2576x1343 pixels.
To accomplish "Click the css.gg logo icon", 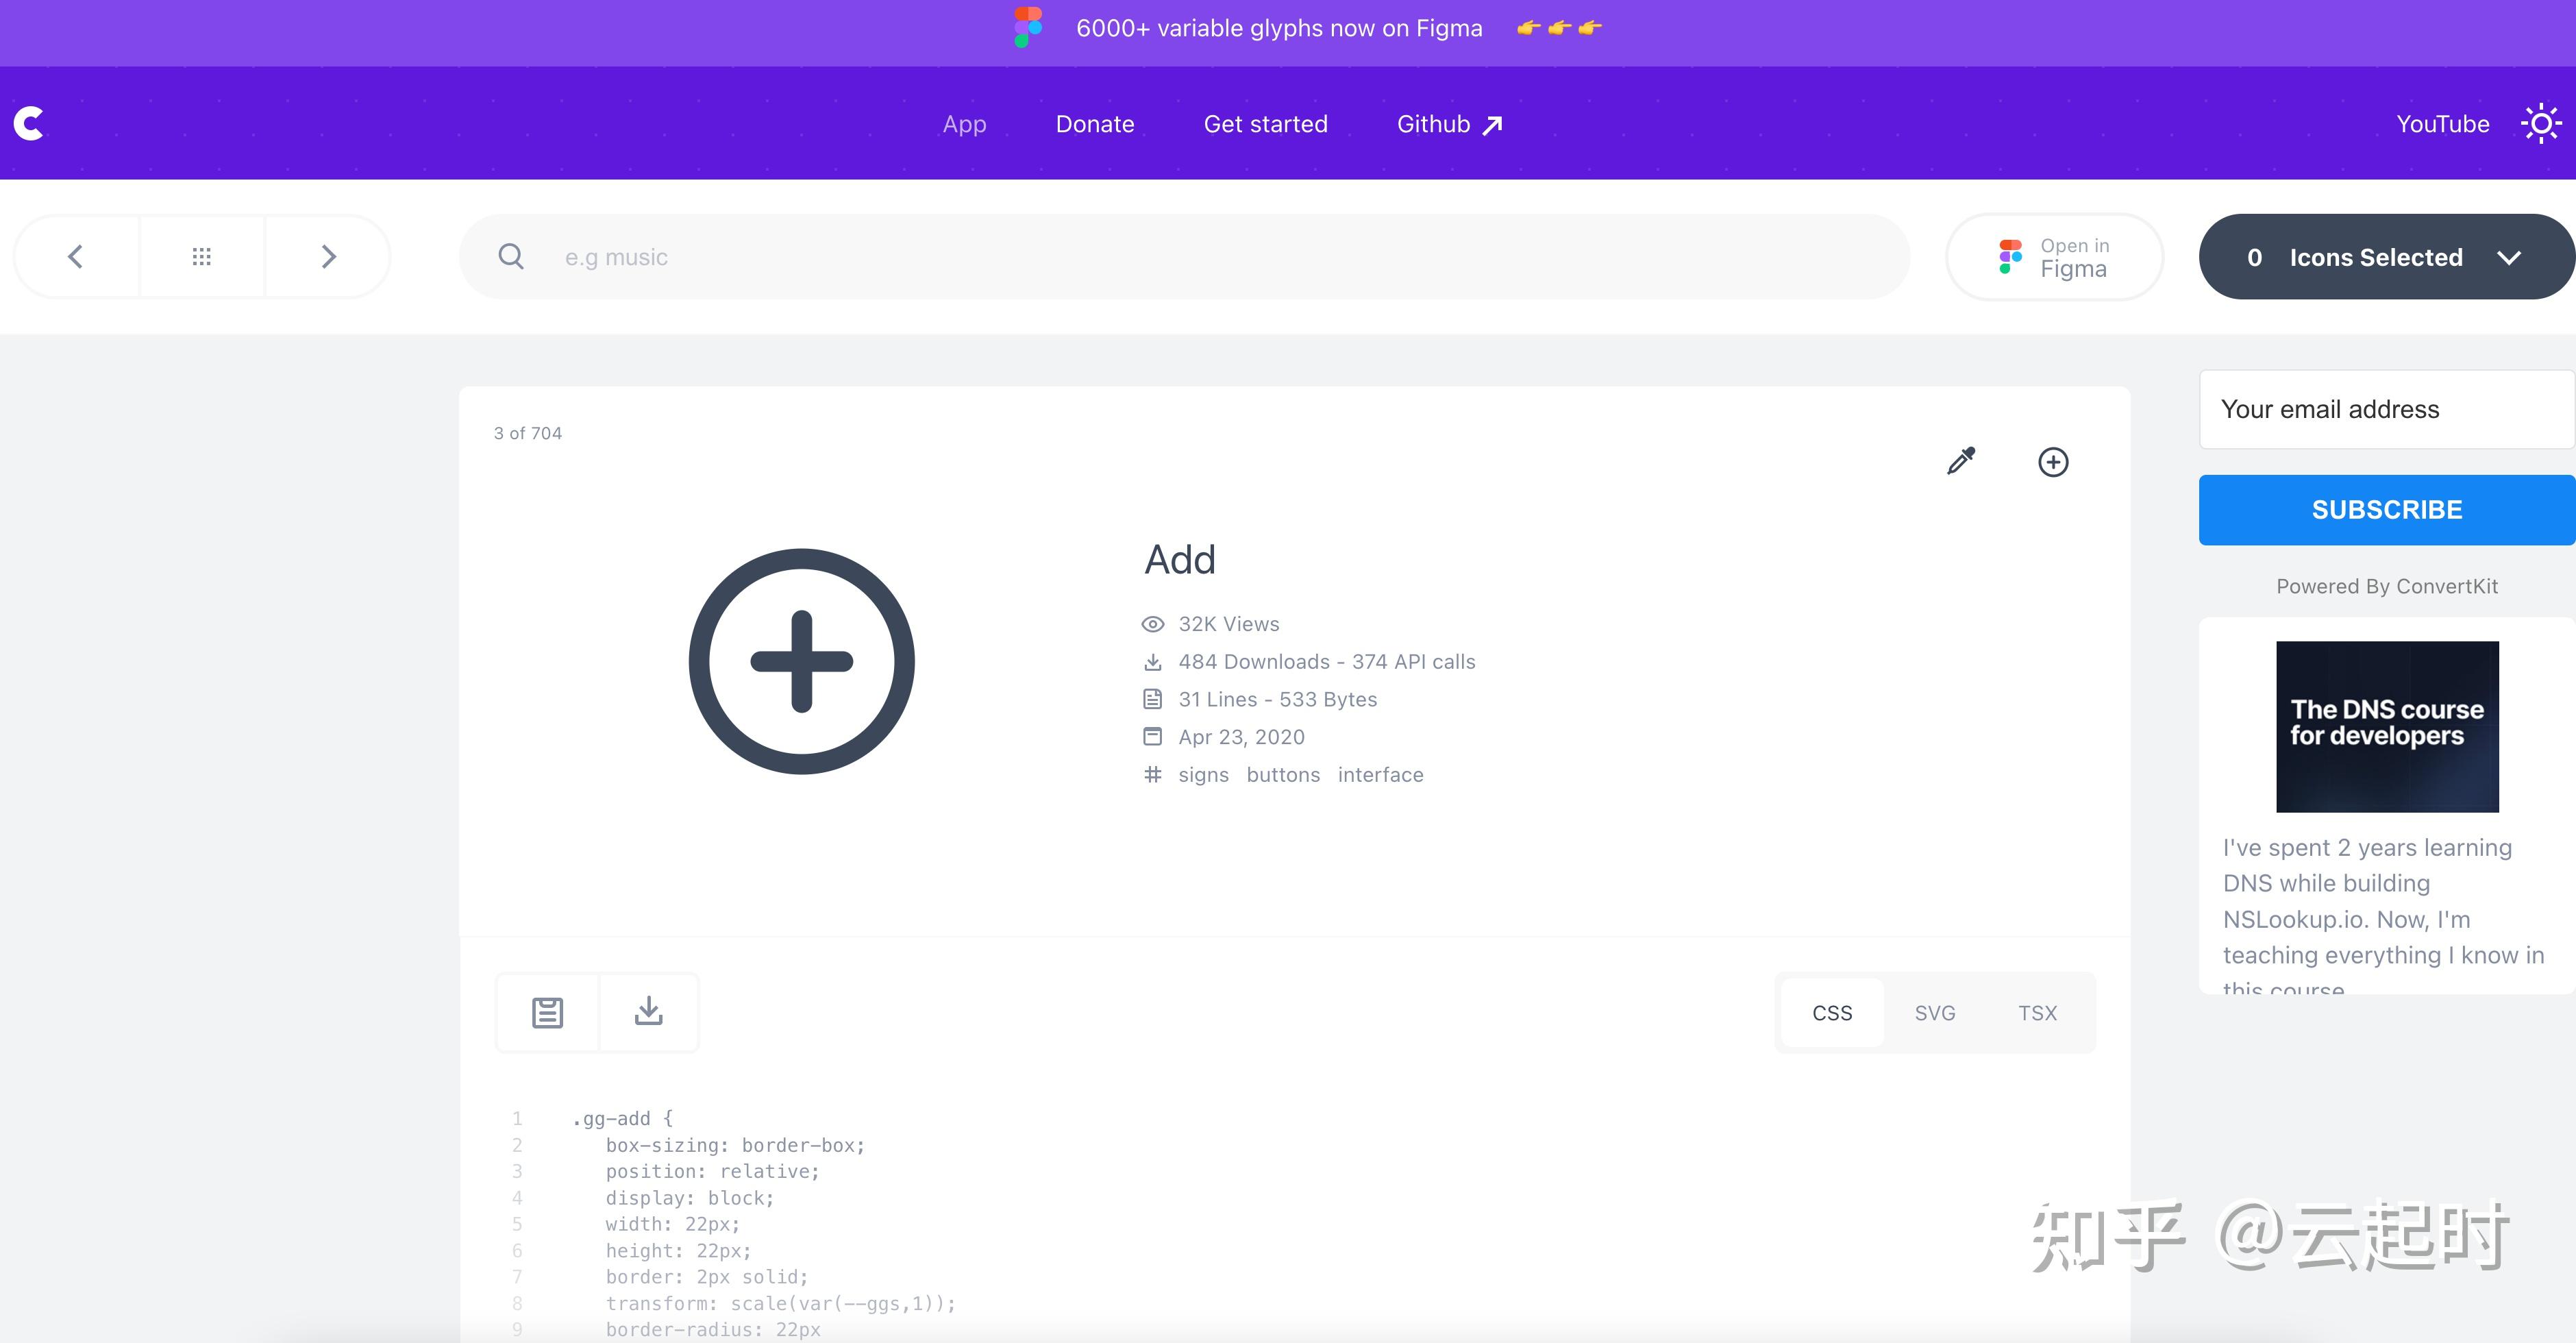I will pos(29,123).
